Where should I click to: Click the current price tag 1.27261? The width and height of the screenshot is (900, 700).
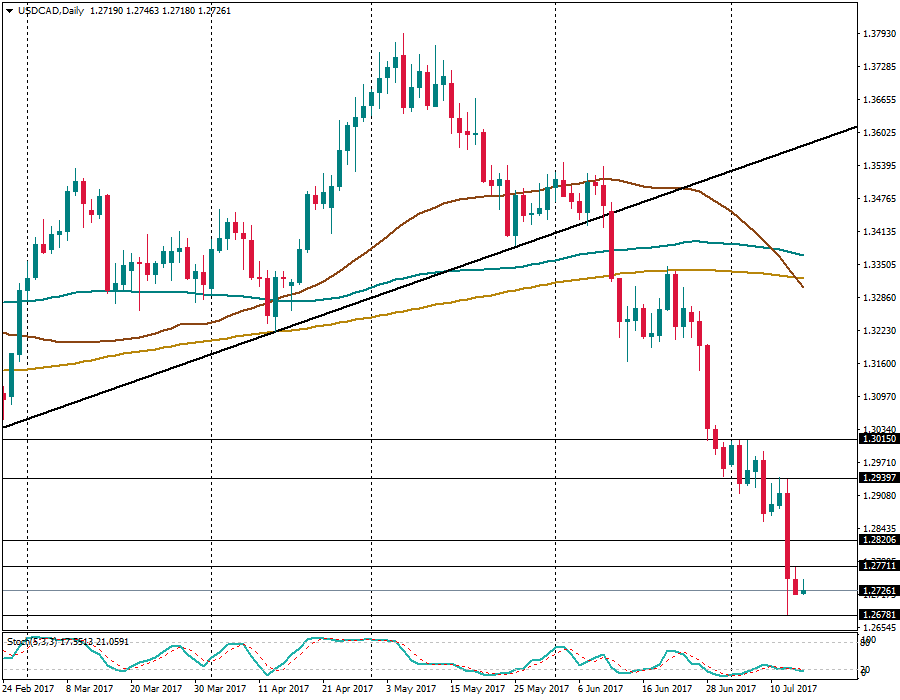click(879, 591)
